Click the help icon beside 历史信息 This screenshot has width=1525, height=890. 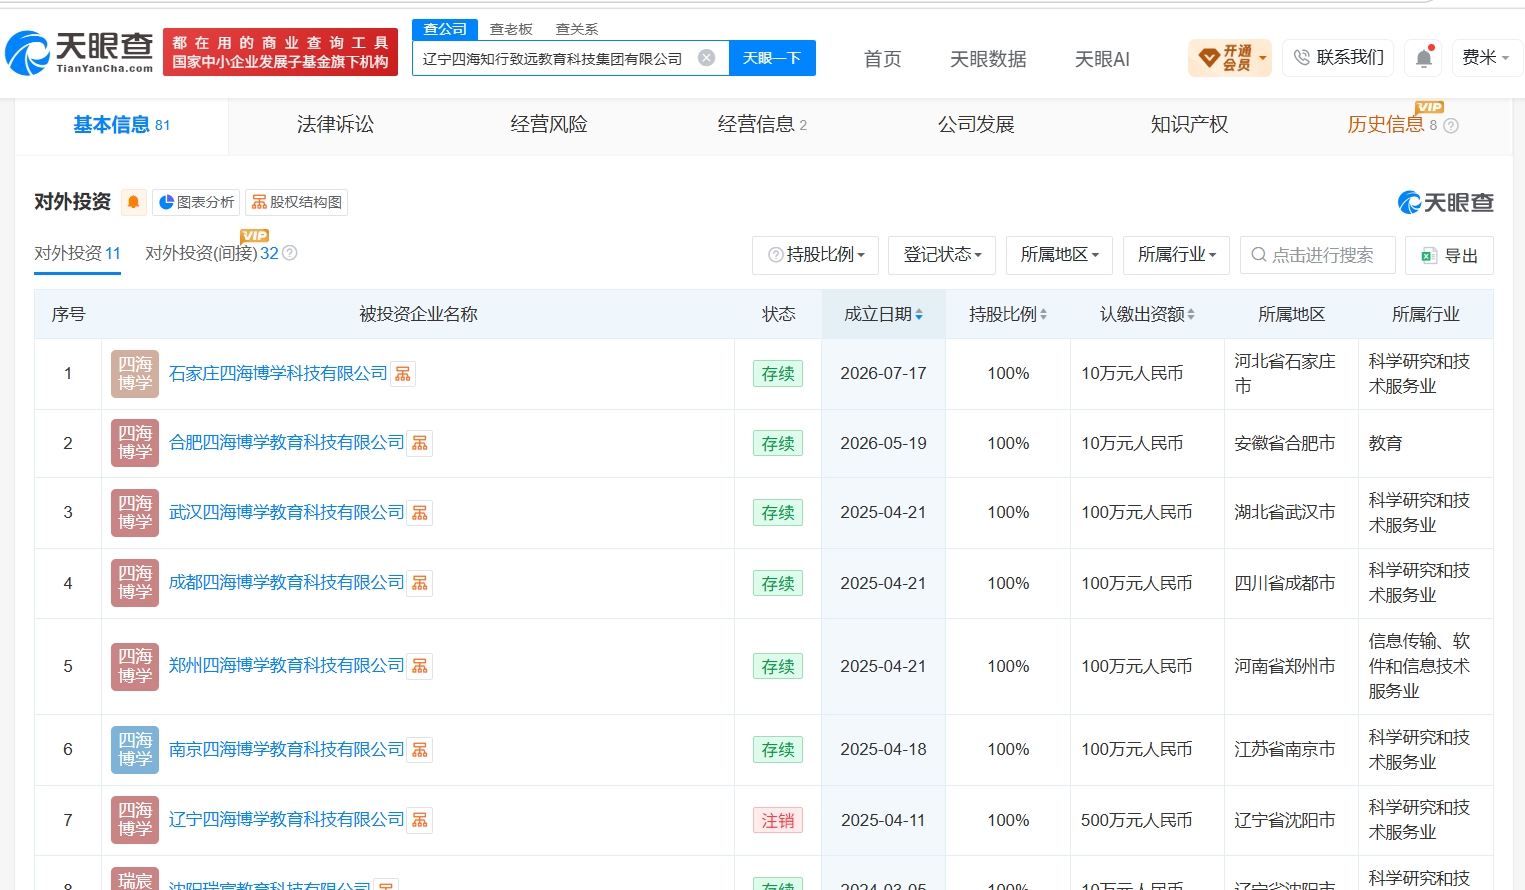click(1451, 126)
